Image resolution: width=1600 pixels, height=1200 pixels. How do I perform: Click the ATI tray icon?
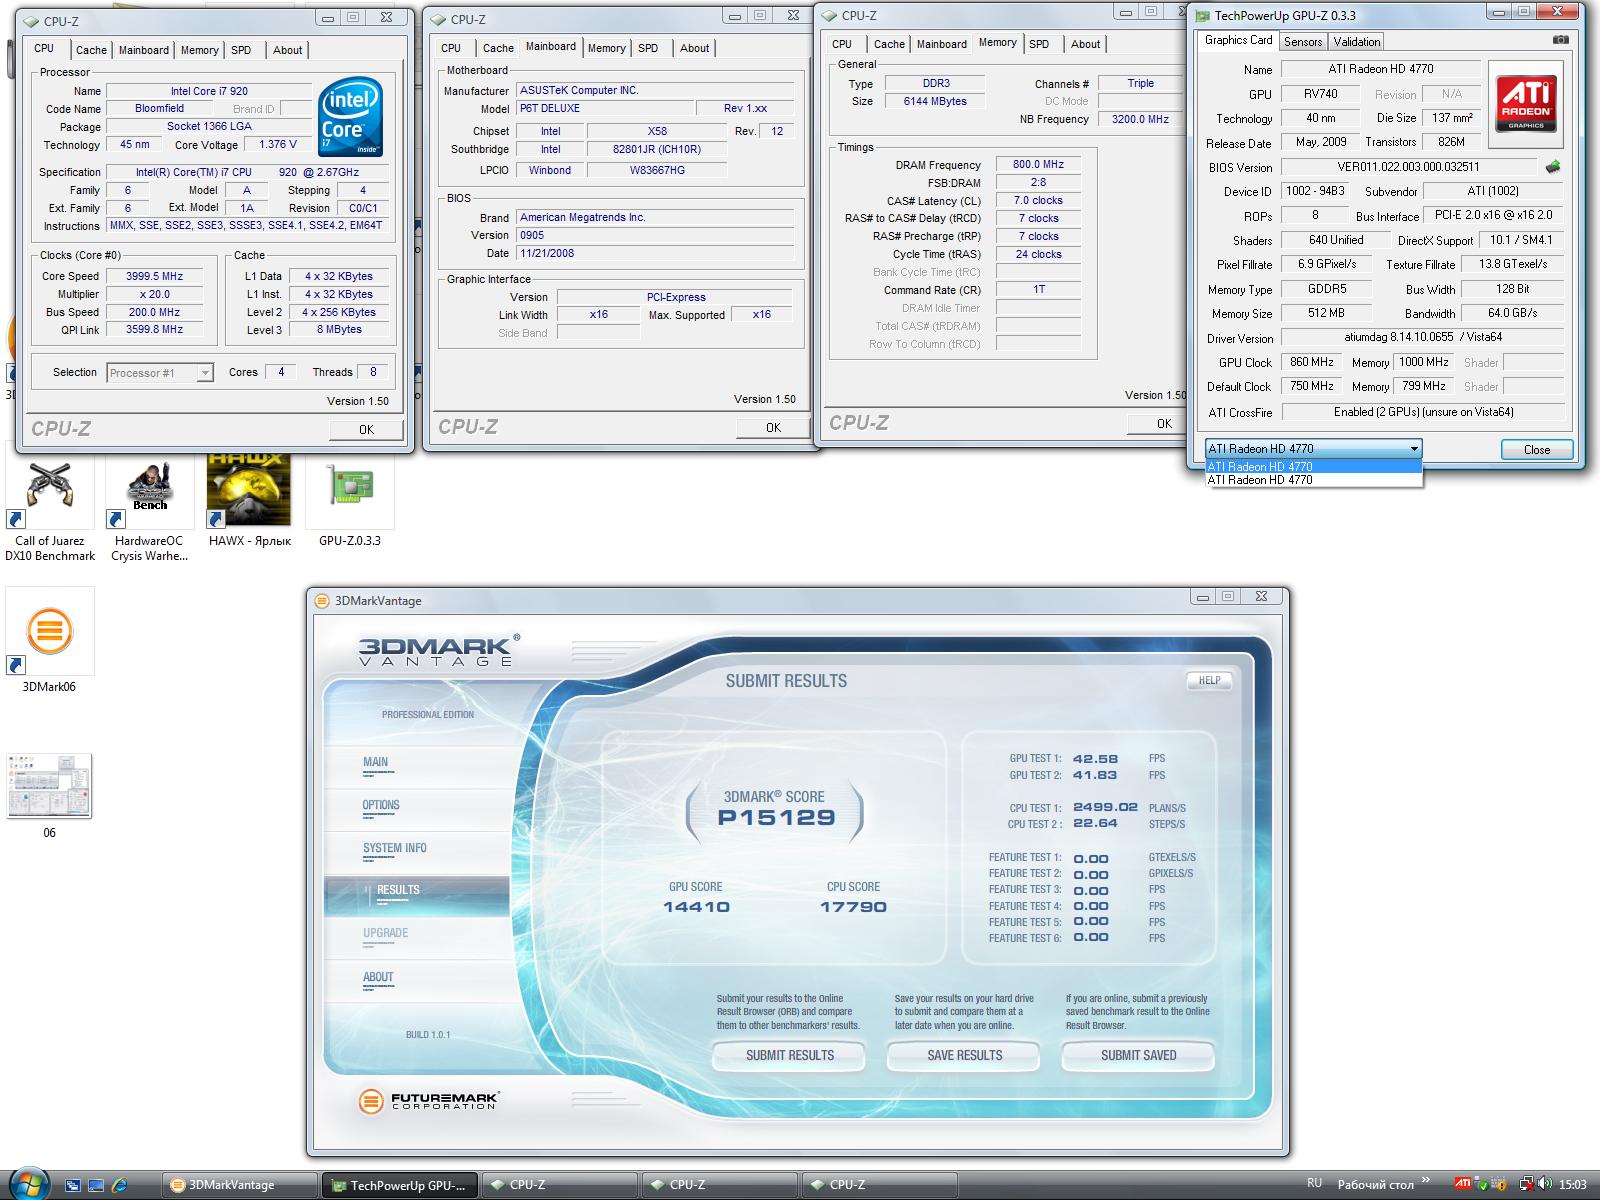(1462, 1184)
